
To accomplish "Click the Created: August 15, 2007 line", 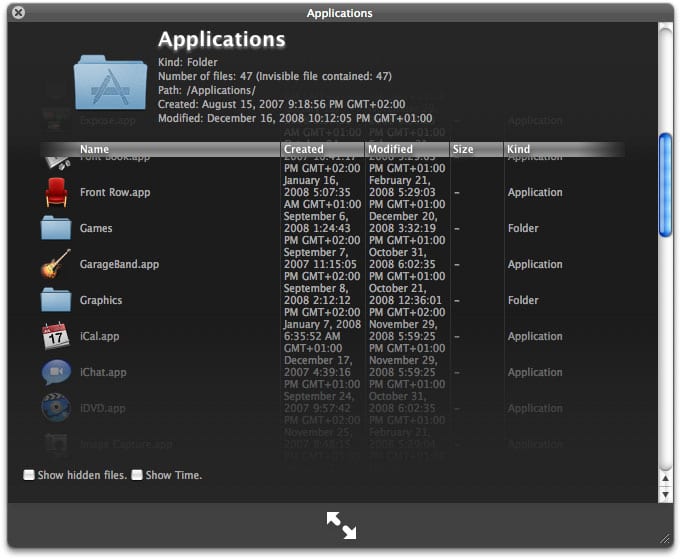I will point(281,104).
